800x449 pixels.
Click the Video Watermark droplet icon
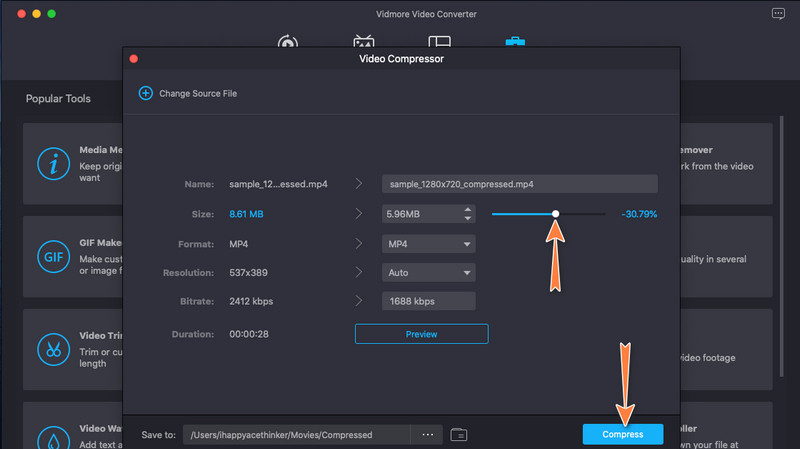click(52, 436)
